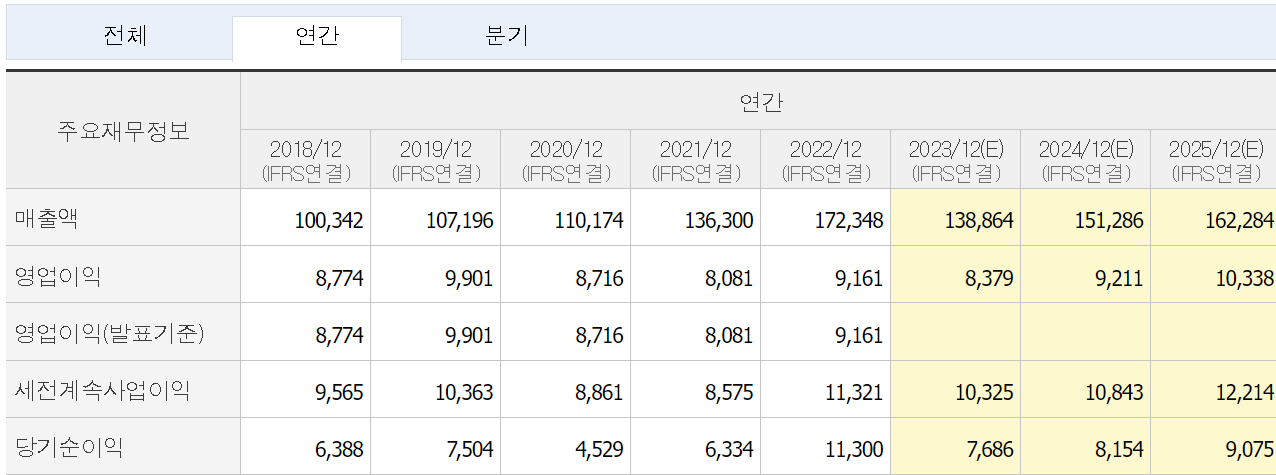Select the 2024/12(E) column header
The width and height of the screenshot is (1276, 475).
[1086, 160]
